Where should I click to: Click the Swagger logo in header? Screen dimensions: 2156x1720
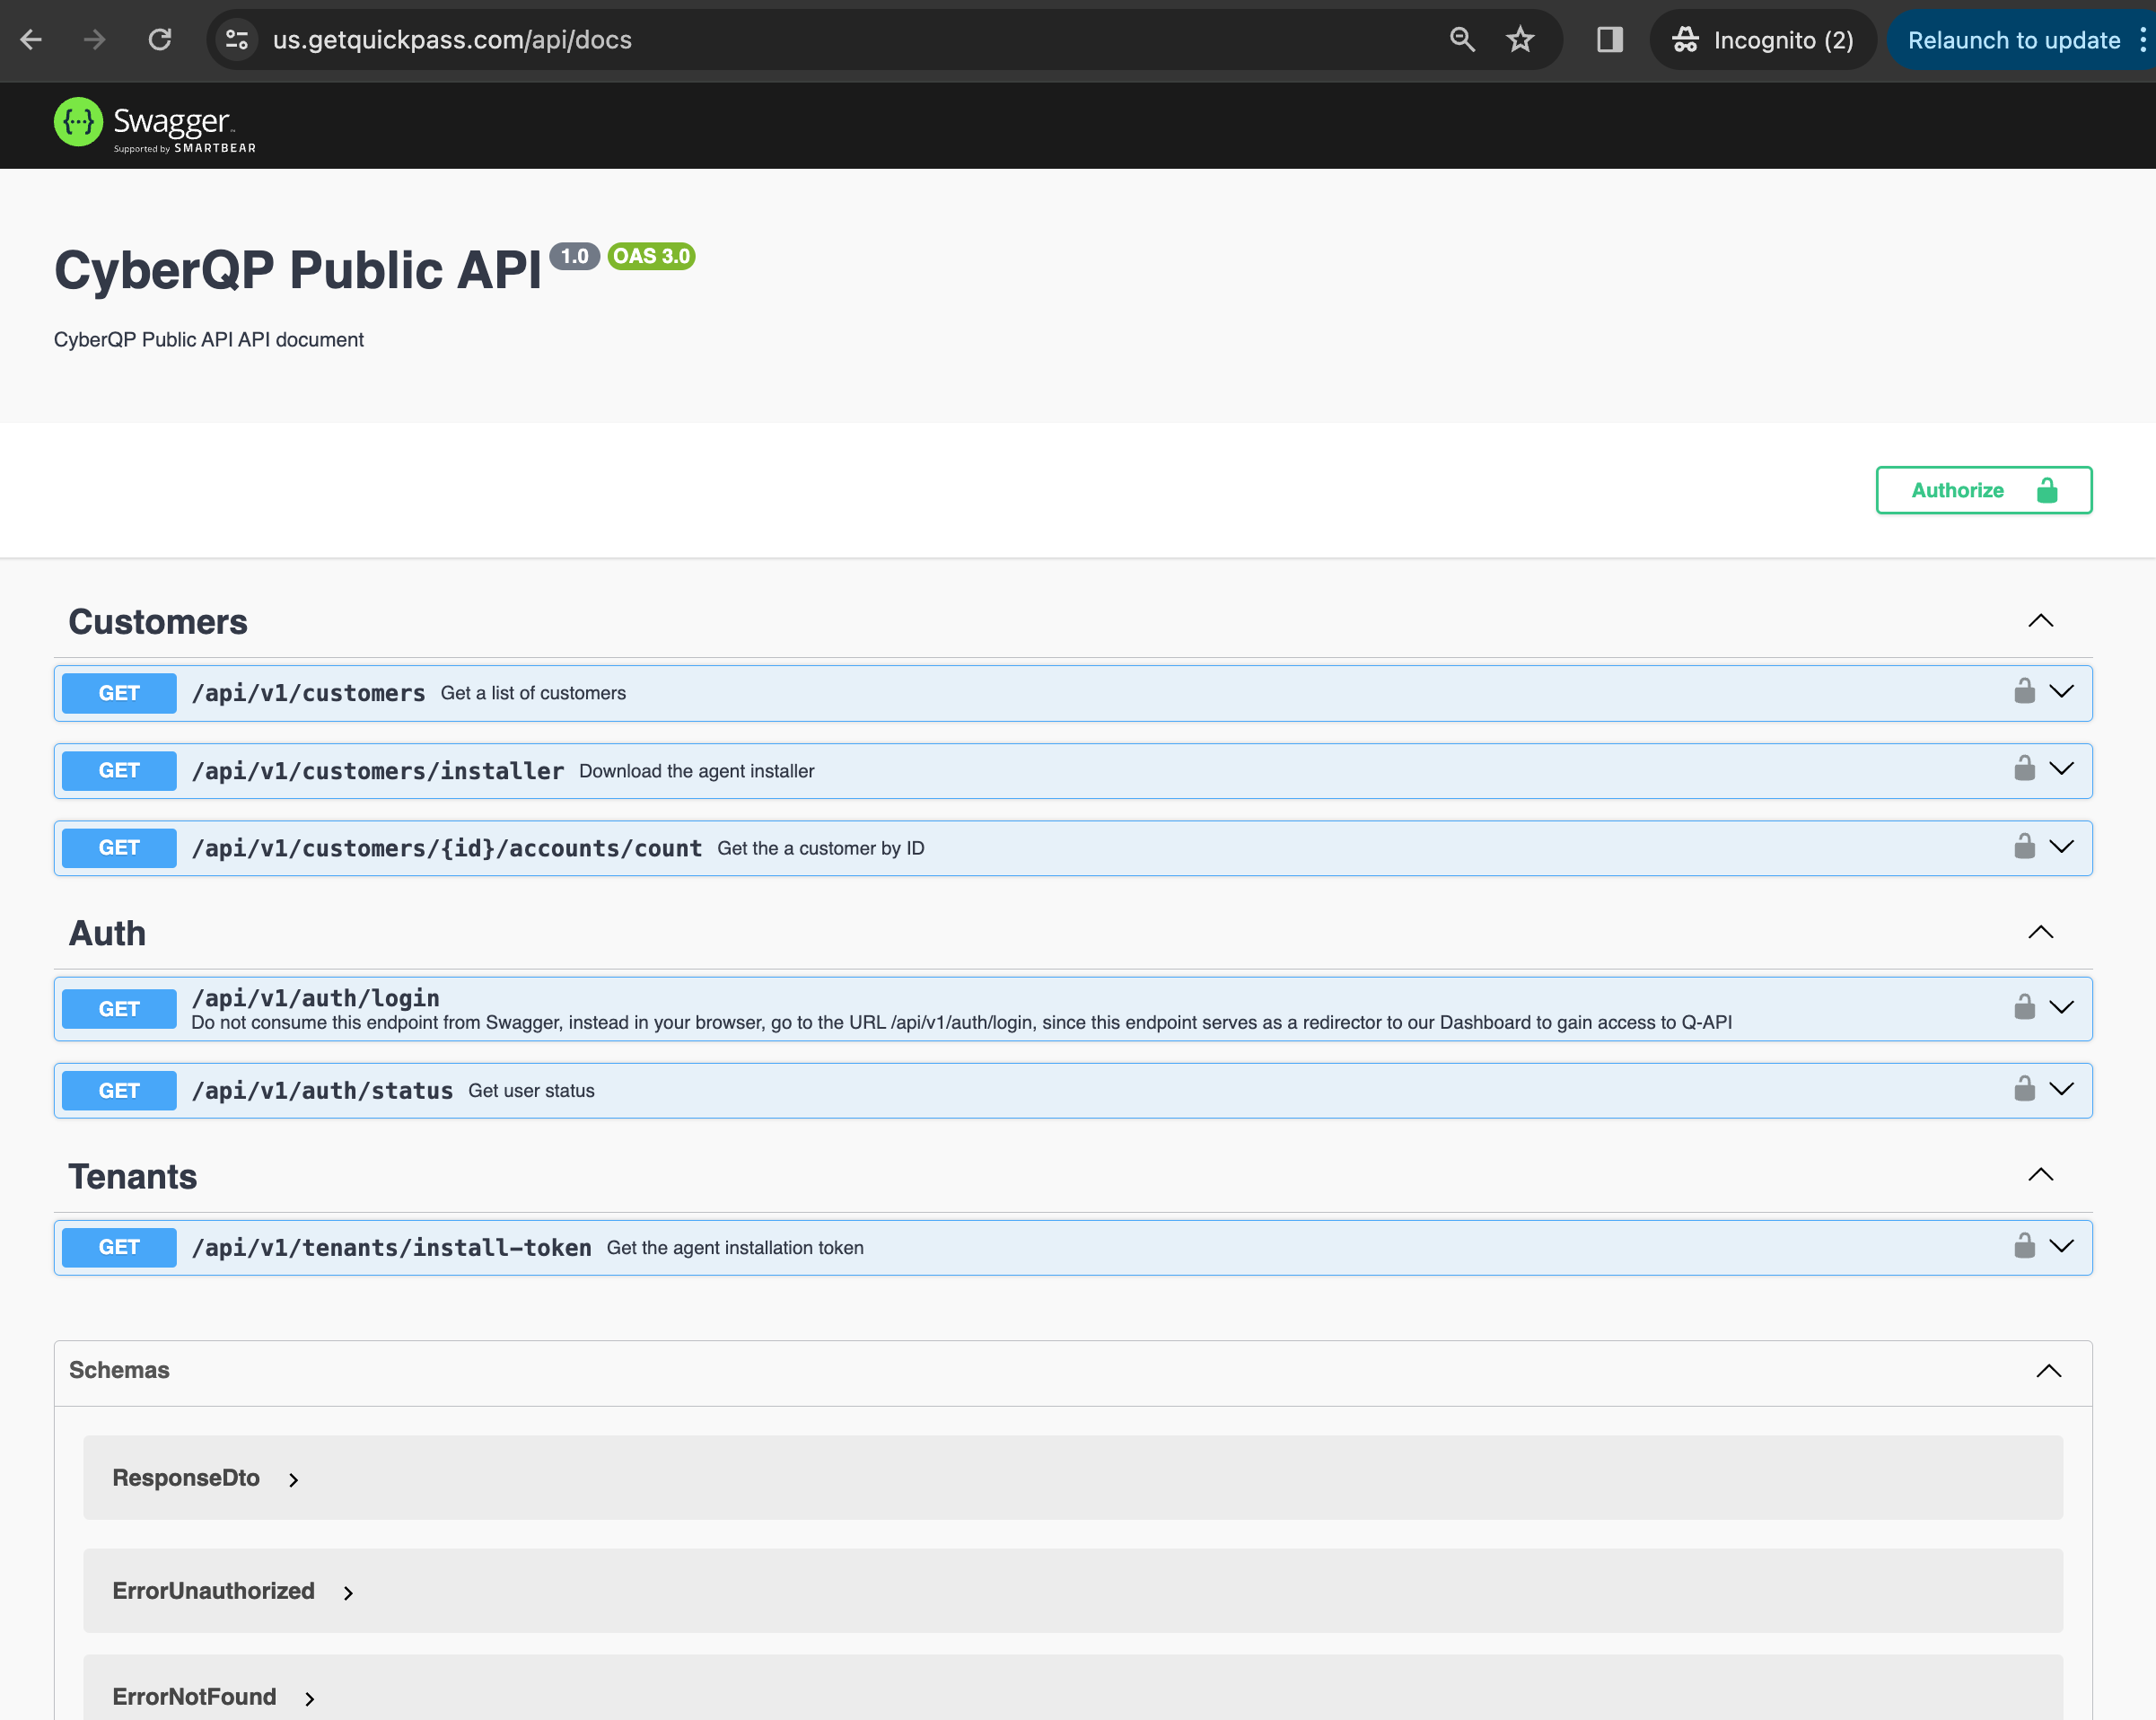click(x=155, y=125)
